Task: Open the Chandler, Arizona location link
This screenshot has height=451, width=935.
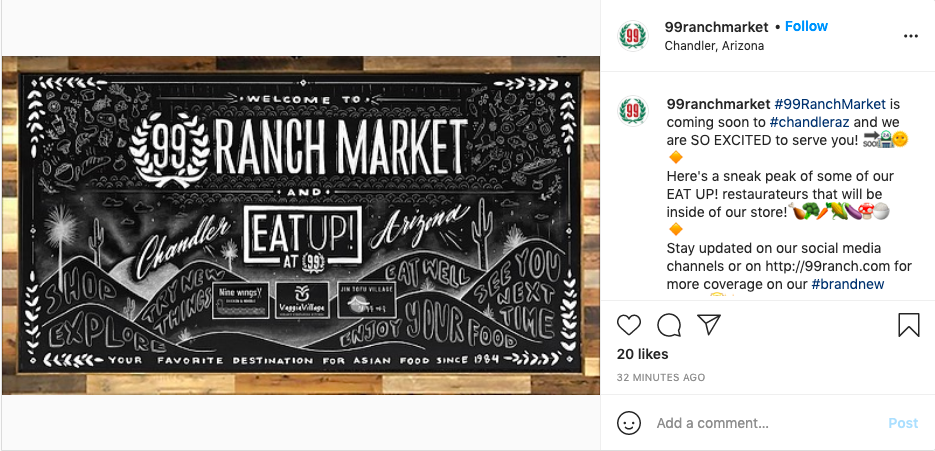Action: click(x=714, y=46)
